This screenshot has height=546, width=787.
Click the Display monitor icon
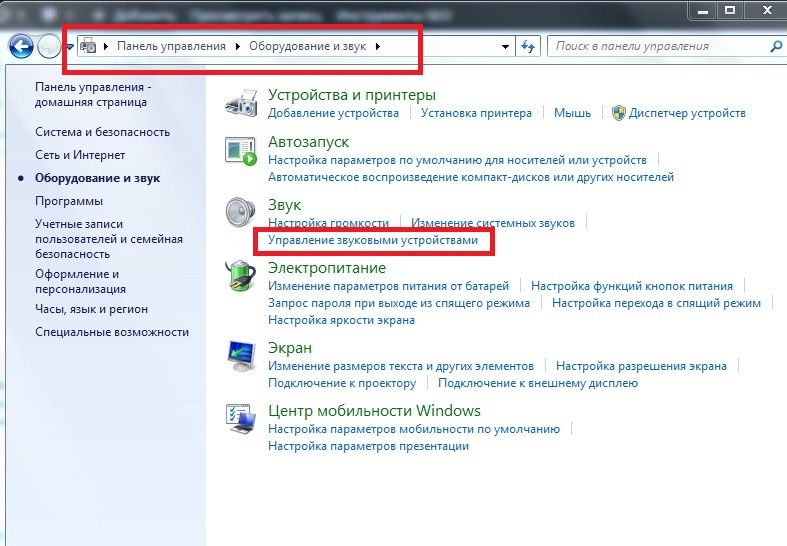241,355
